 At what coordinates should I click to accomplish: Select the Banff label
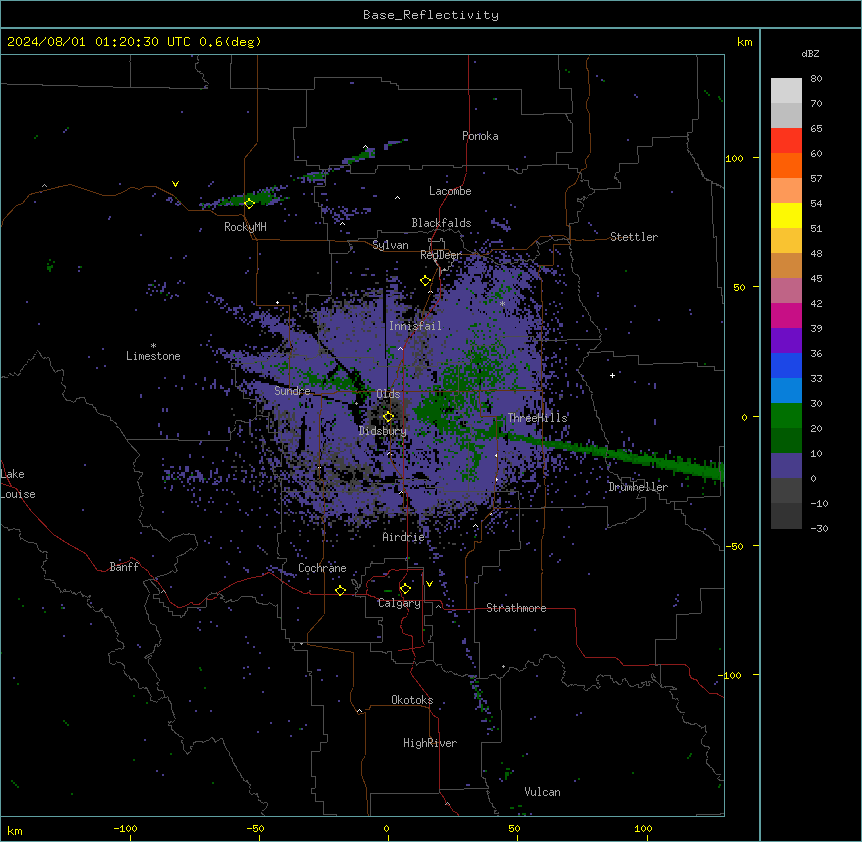pos(124,567)
